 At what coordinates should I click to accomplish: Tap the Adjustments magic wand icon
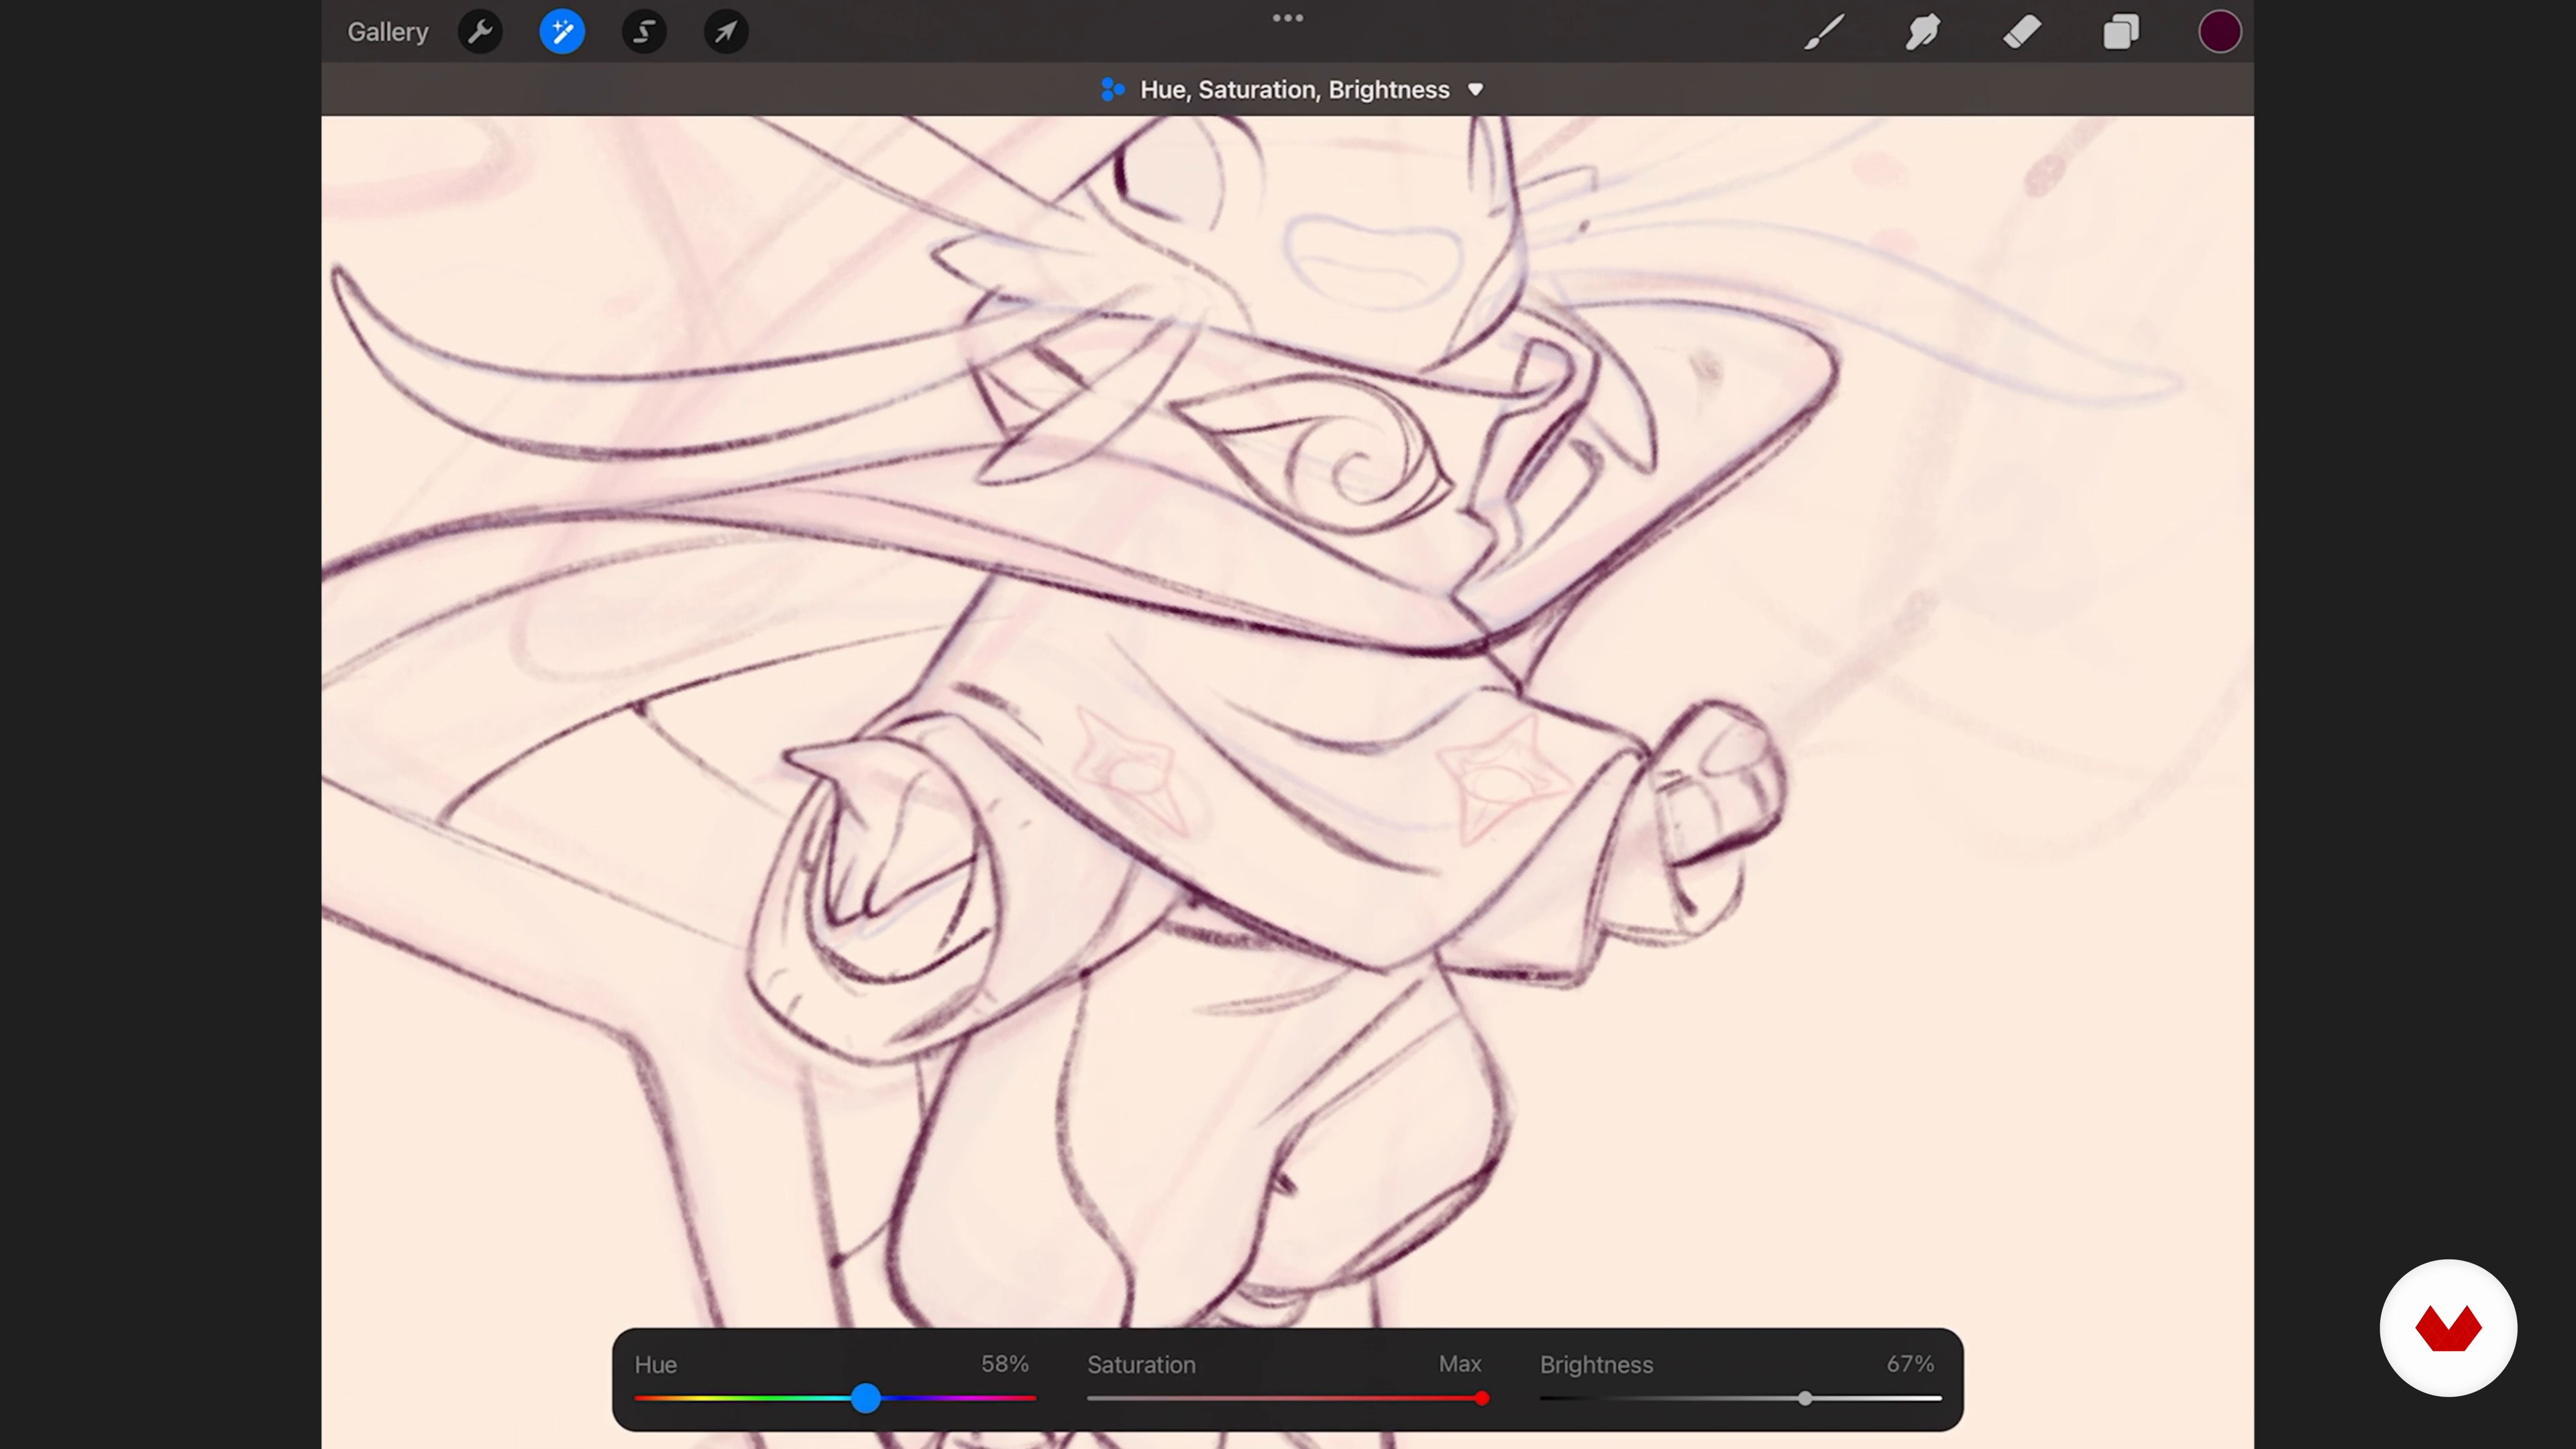[x=562, y=32]
